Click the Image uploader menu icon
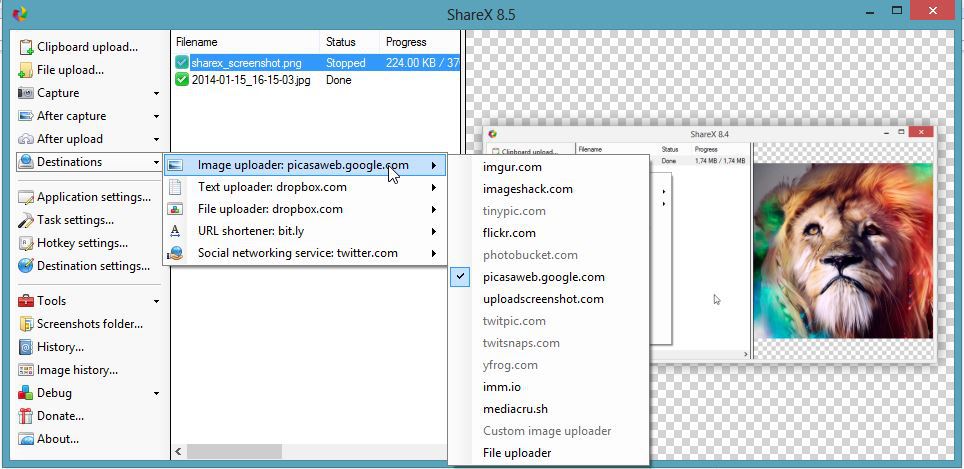 coord(175,165)
